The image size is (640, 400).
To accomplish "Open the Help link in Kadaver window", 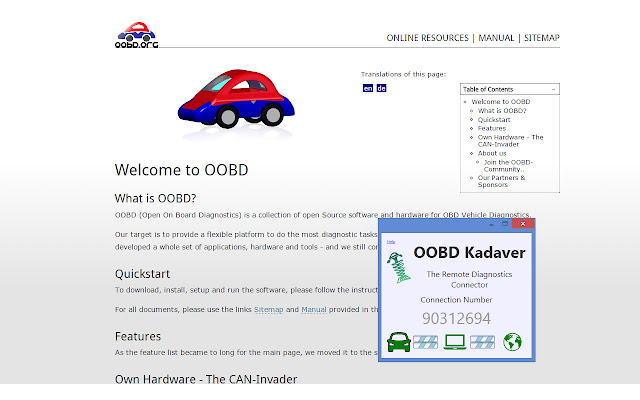I will point(391,242).
